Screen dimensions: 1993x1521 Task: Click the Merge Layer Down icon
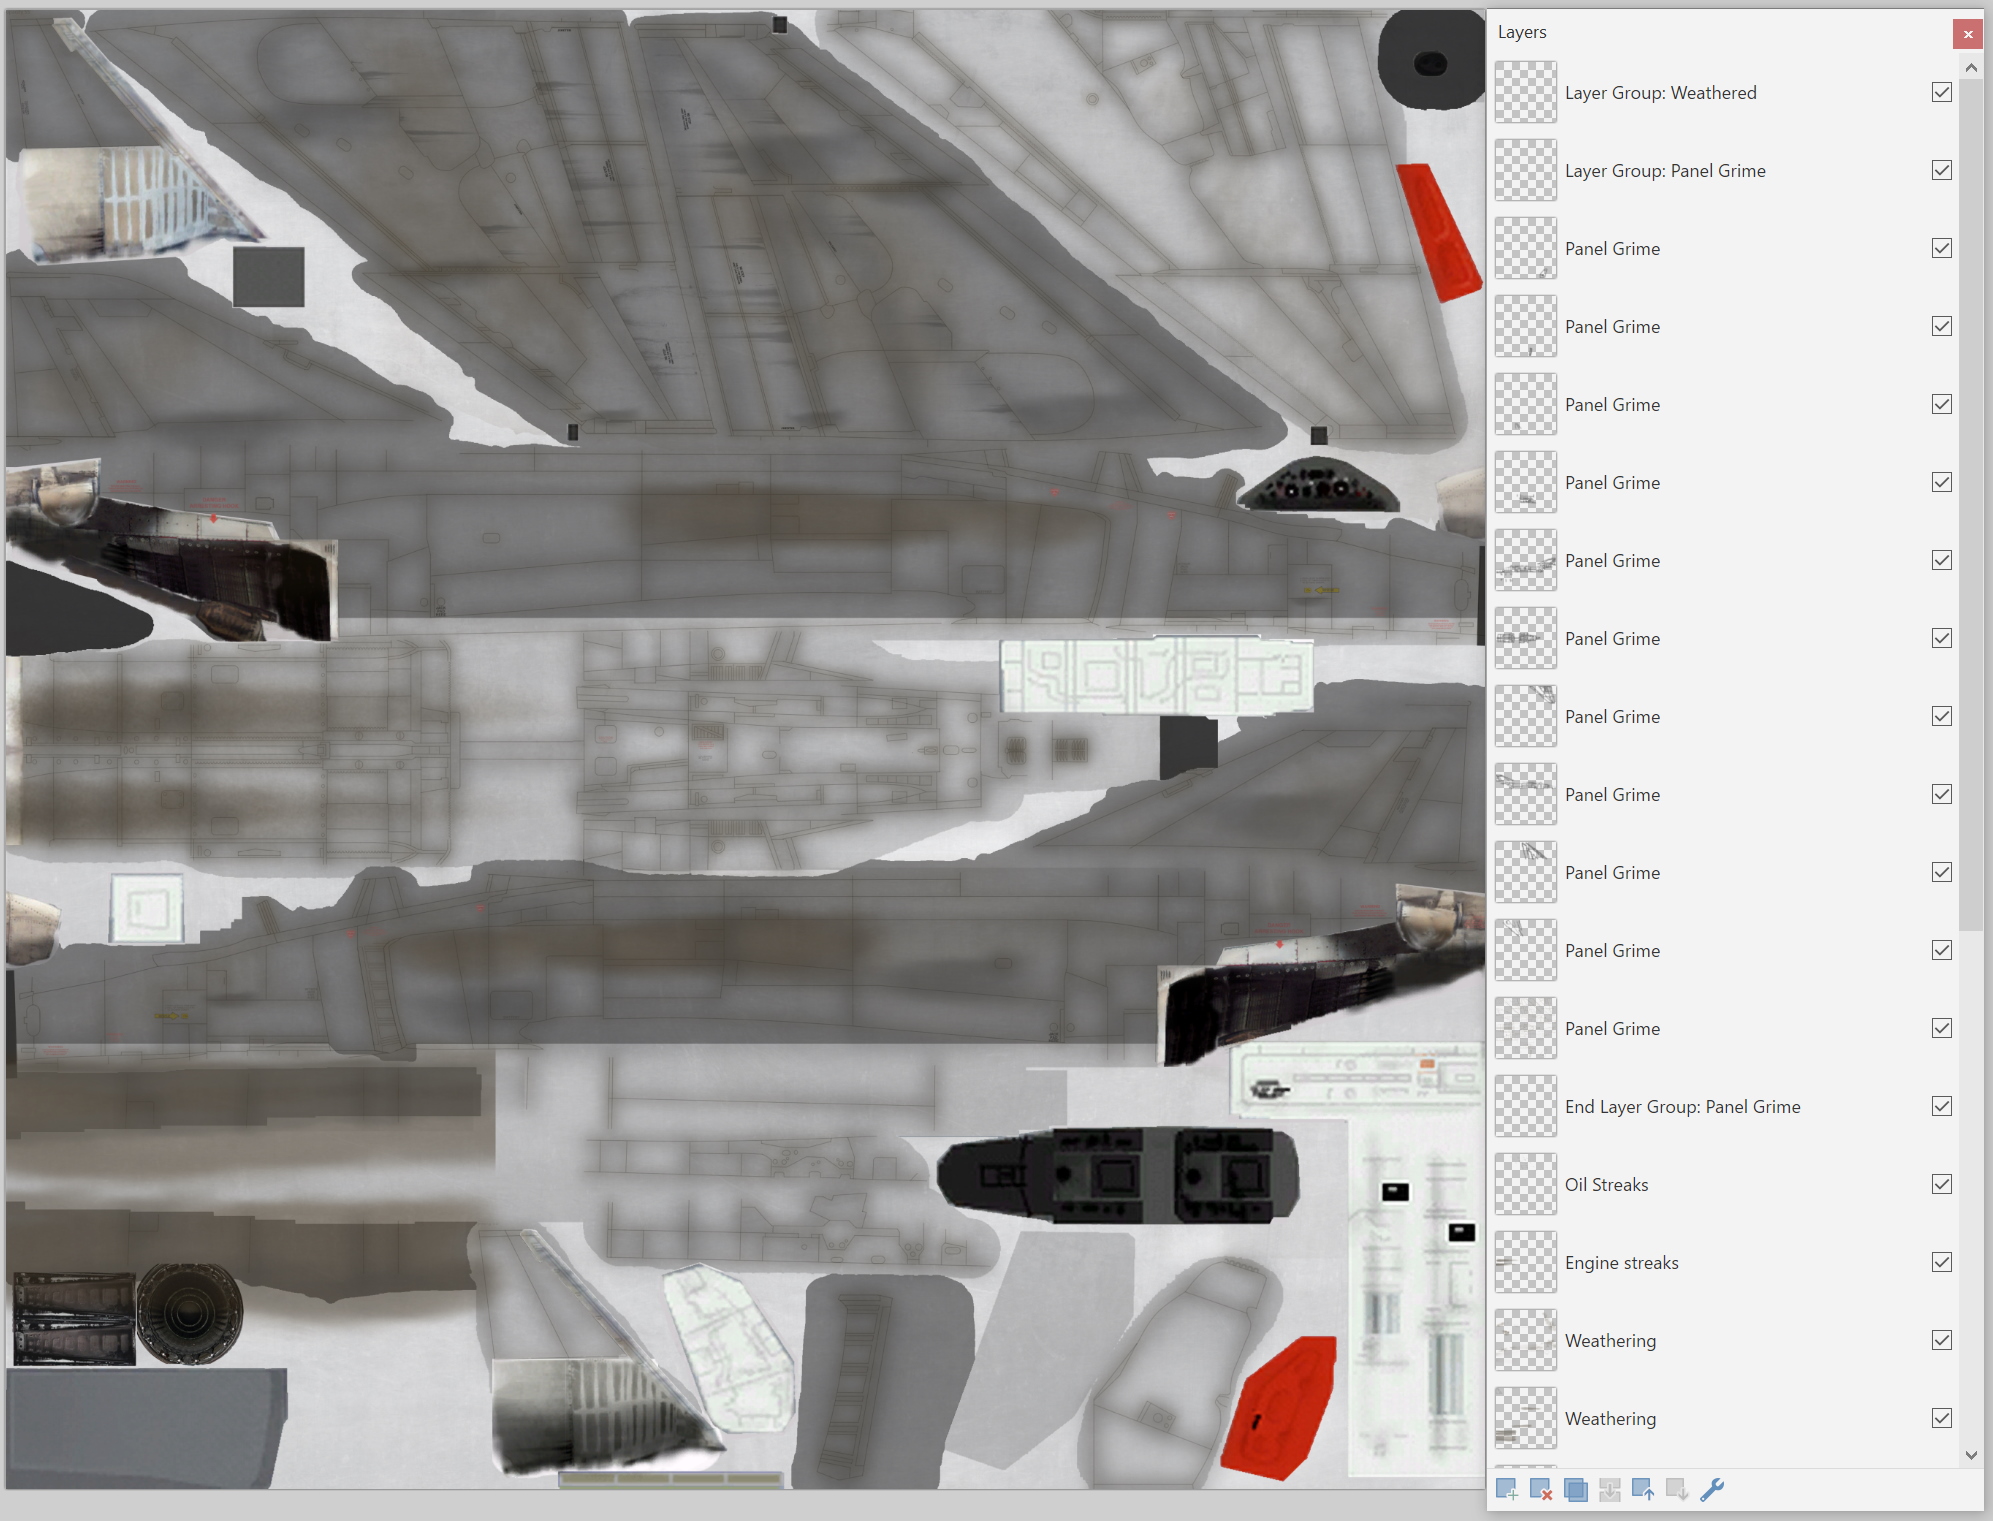(x=1609, y=1490)
